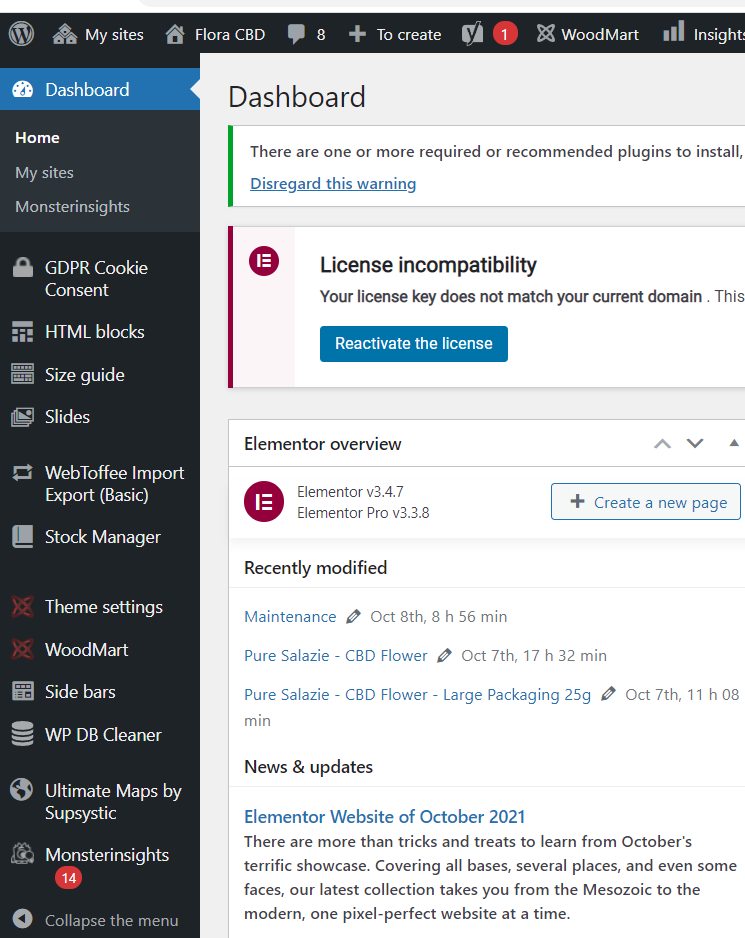Click the WP DB Cleaner database icon
The height and width of the screenshot is (938, 745).
click(x=23, y=734)
